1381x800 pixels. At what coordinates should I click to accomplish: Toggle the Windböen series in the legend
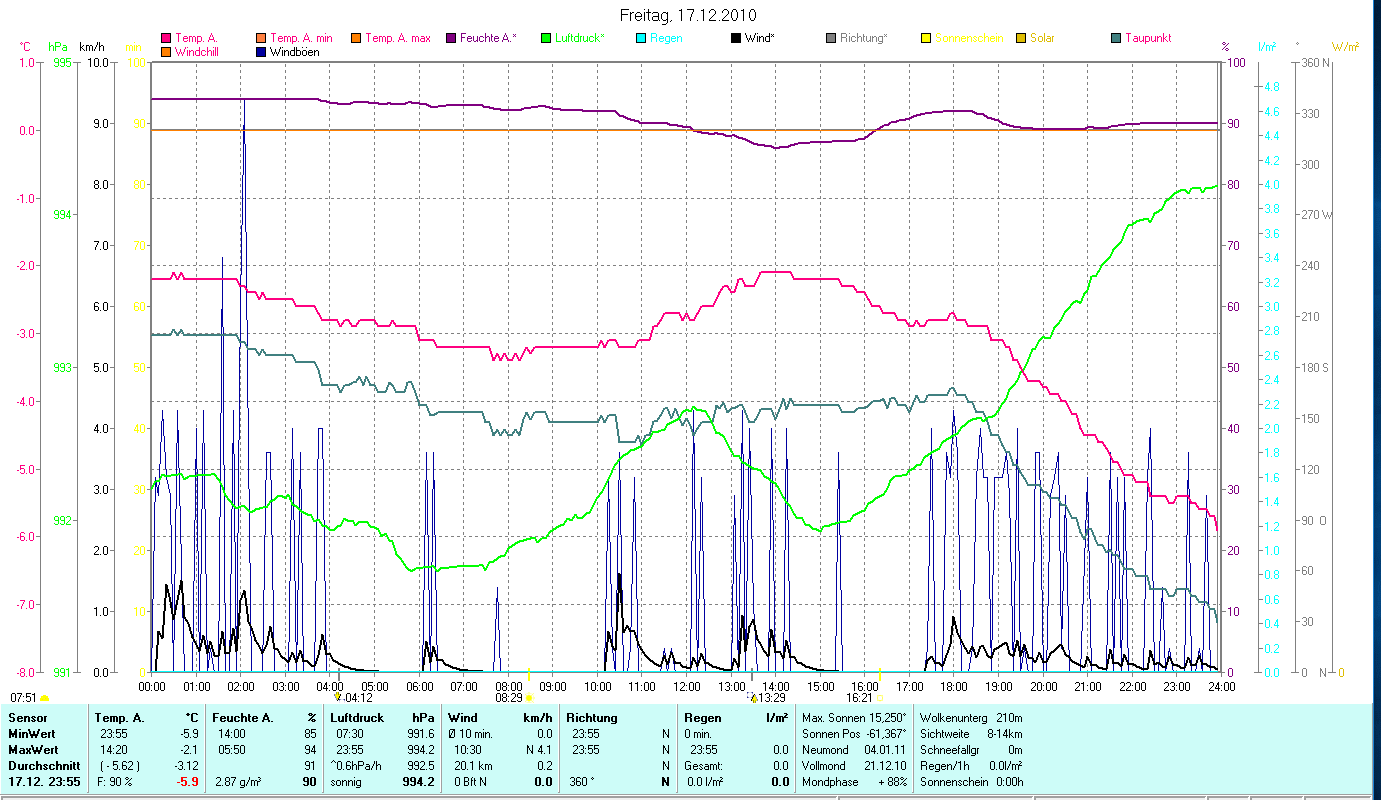[x=294, y=51]
